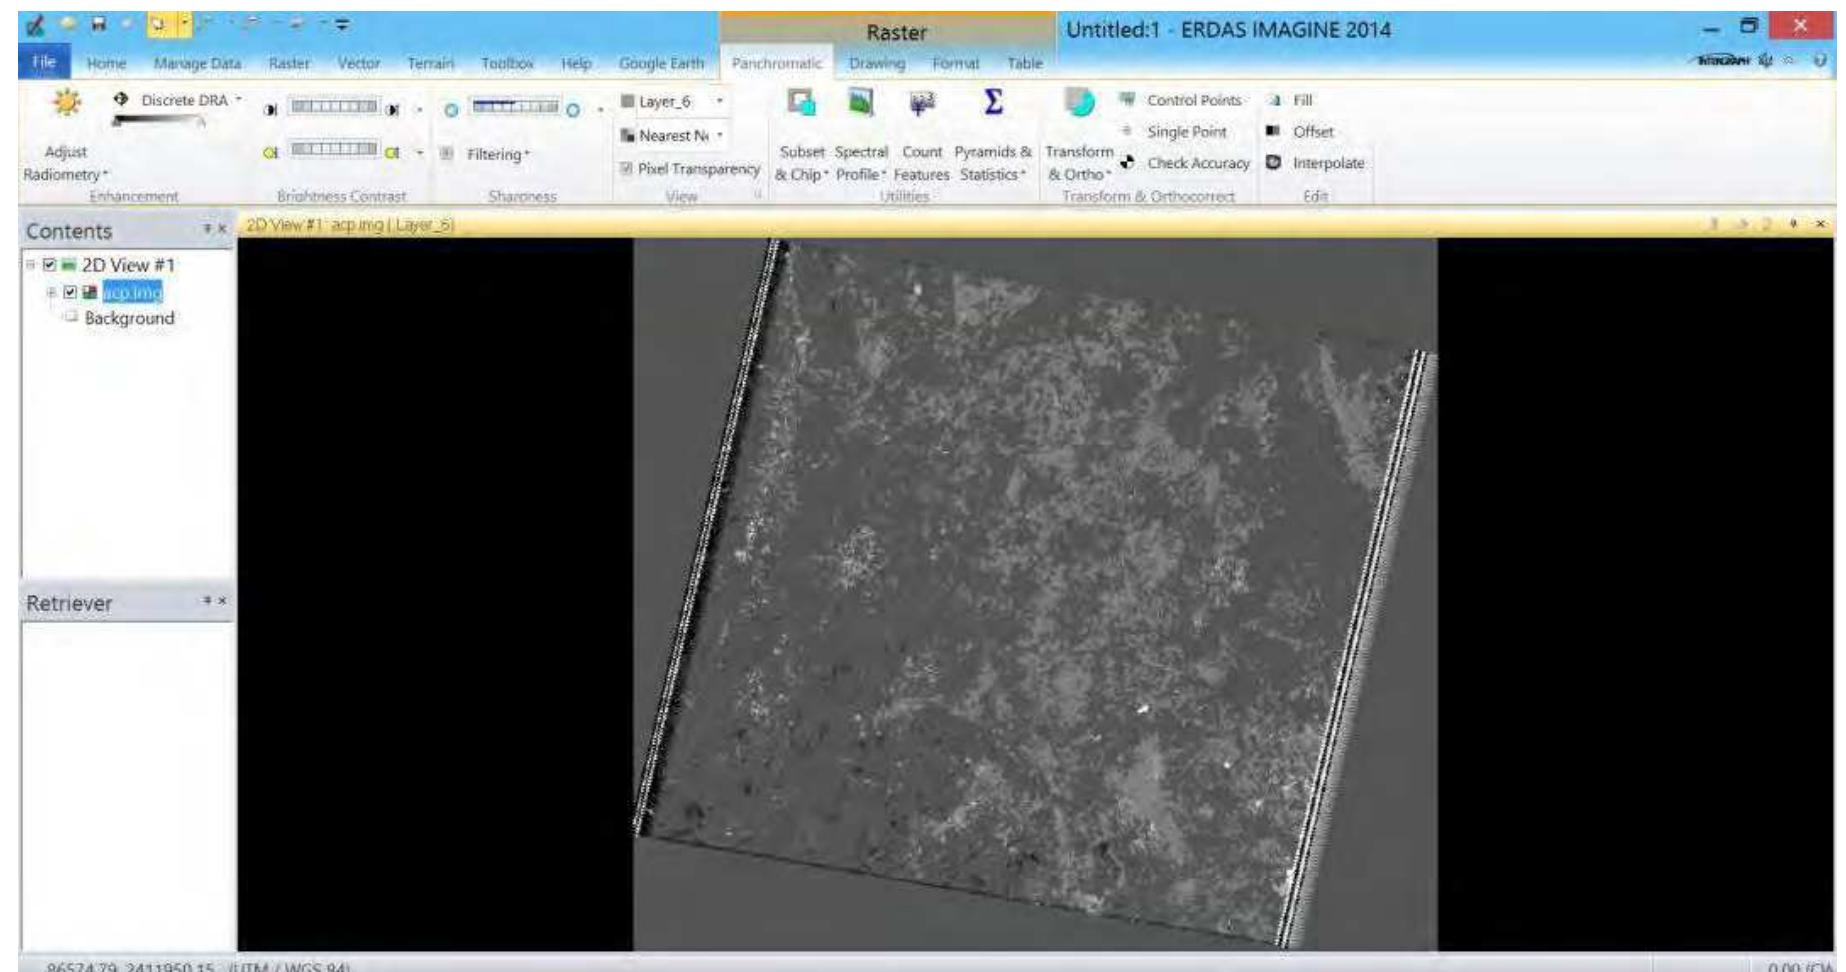
Task: Click the Transform & Ortho icon
Action: [1079, 103]
